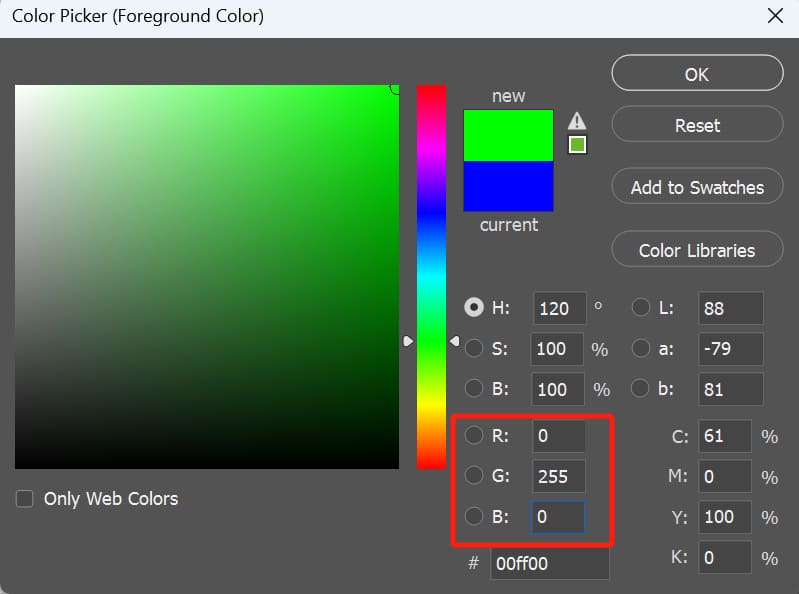Click the right hue slider arrow handle
799x594 pixels.
[455, 341]
